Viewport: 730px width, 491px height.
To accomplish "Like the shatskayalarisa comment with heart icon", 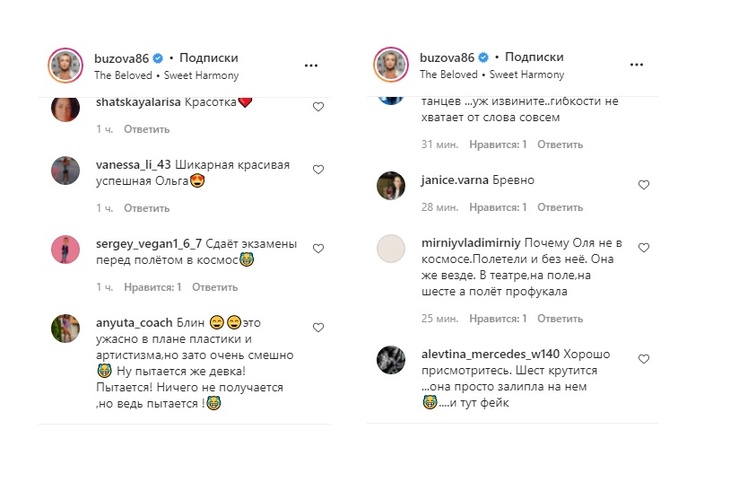I will click(x=318, y=106).
